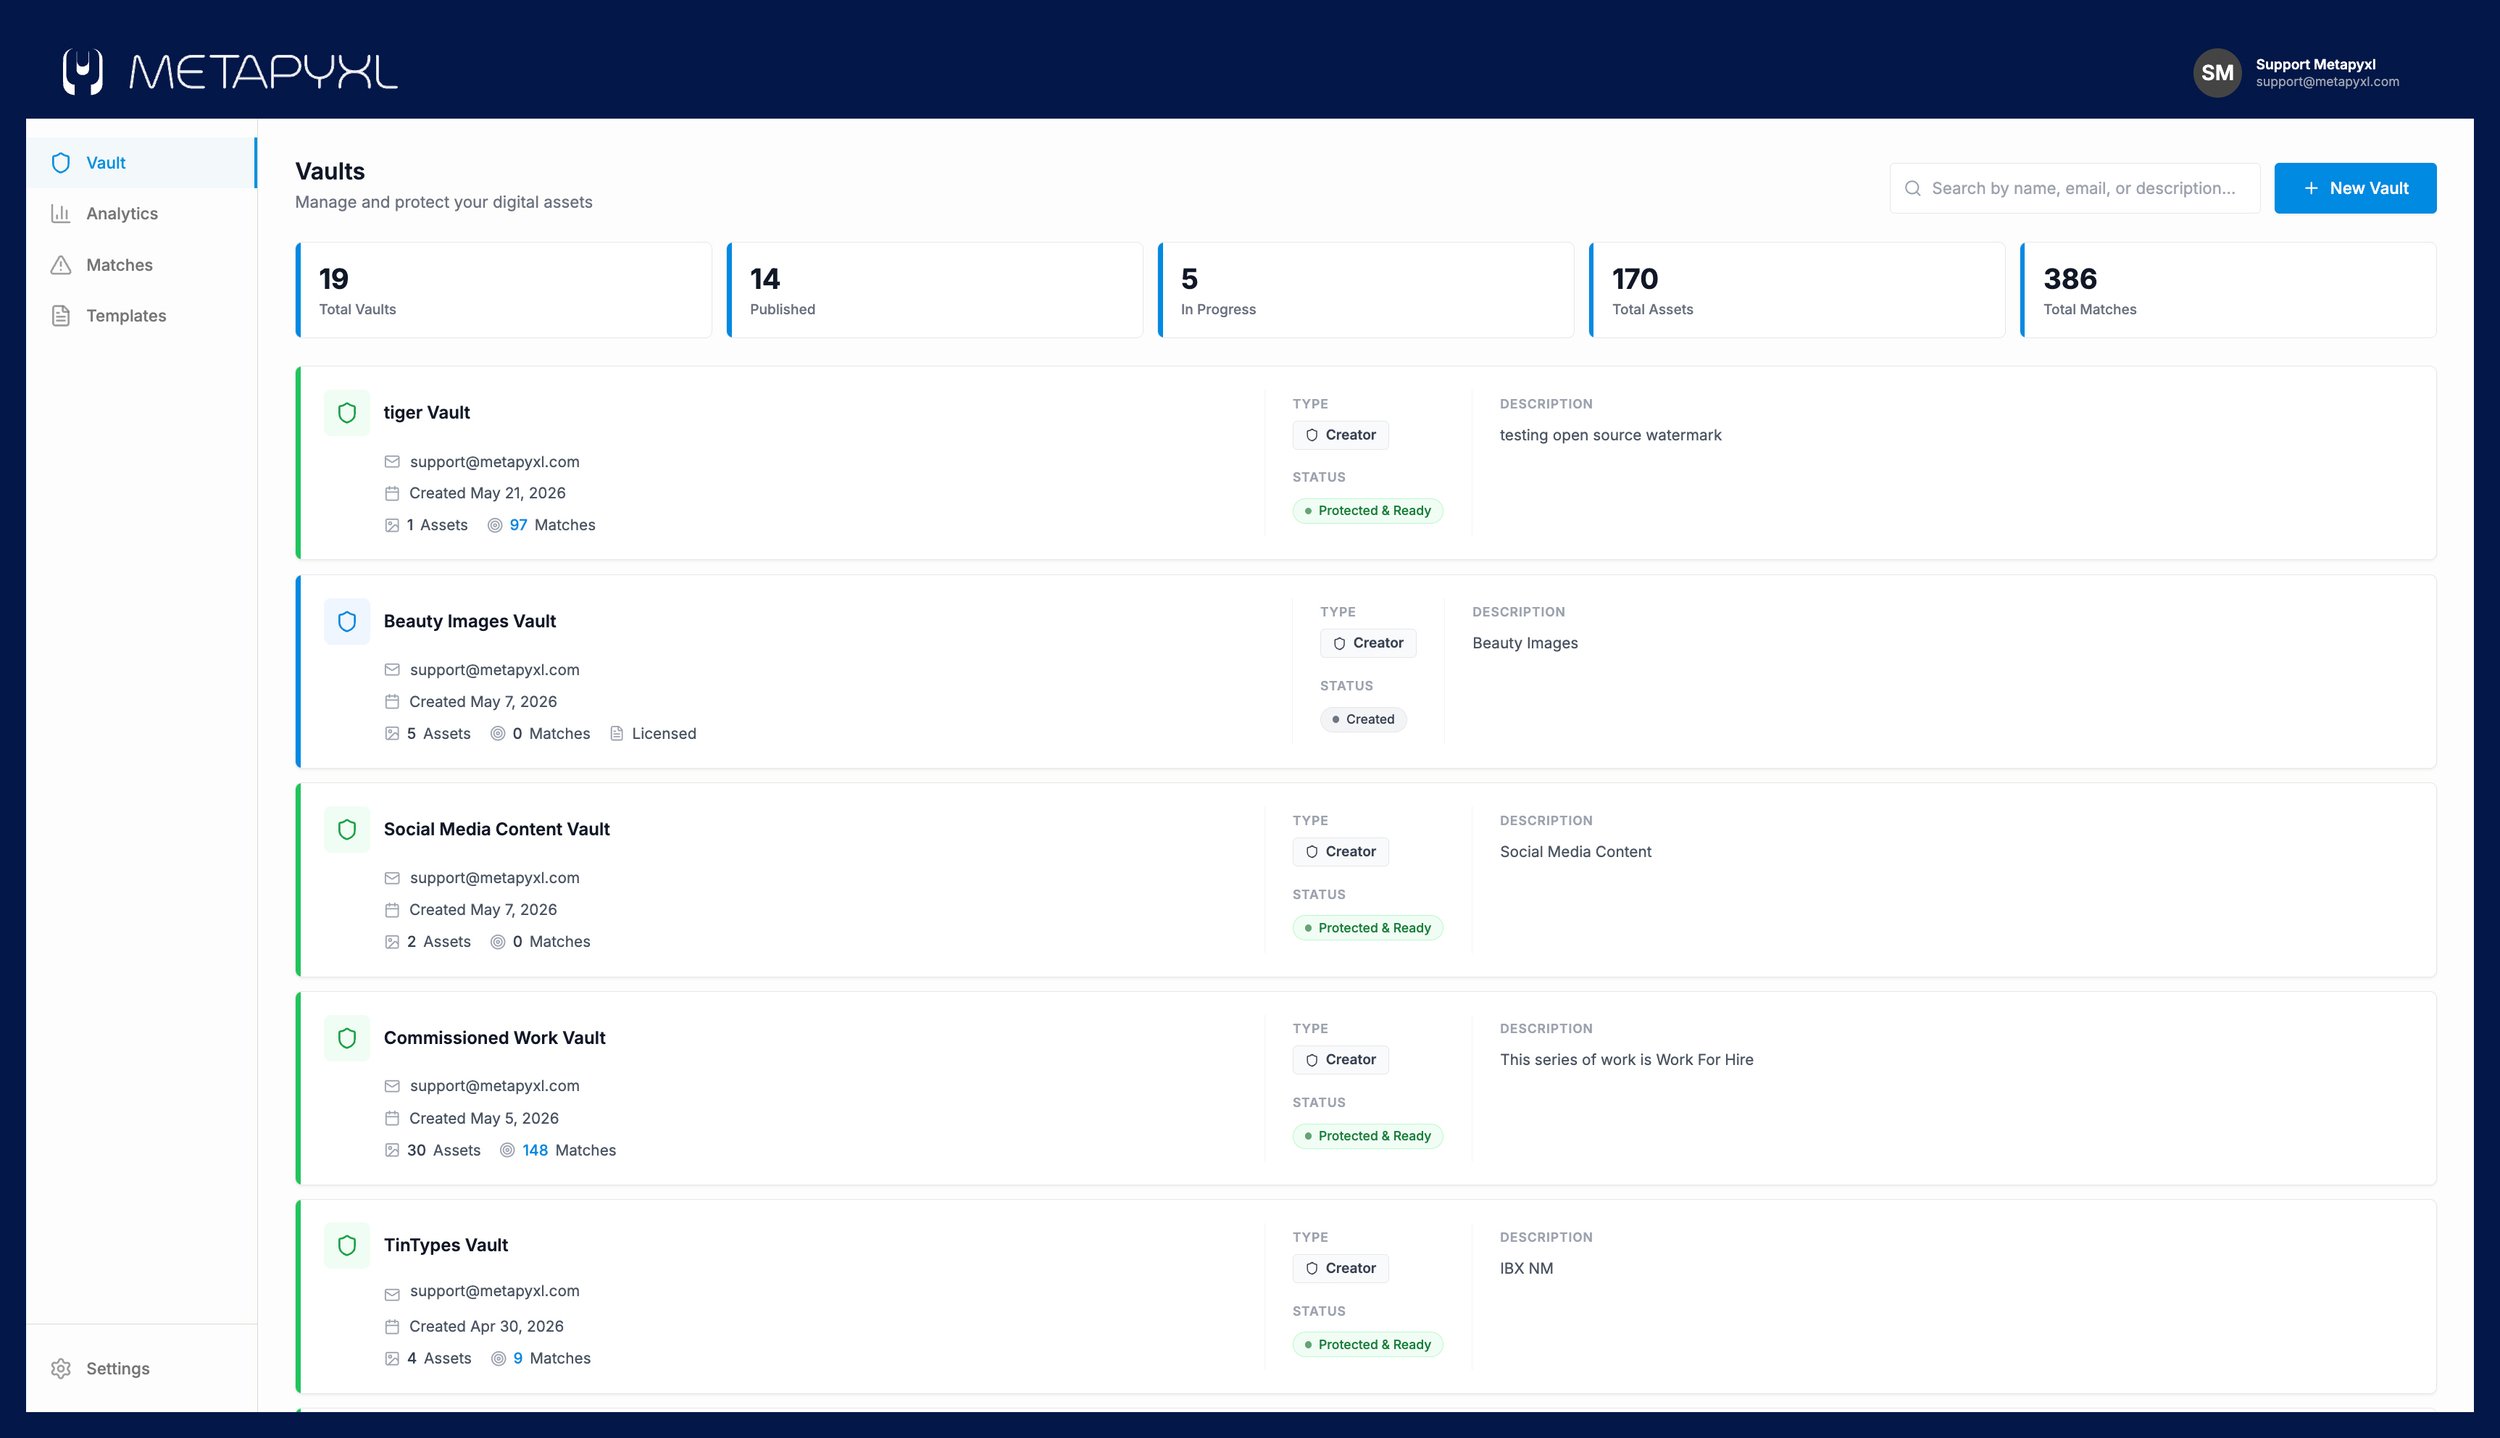The height and width of the screenshot is (1438, 2500).
Task: Click the TinTypes Vault shield icon
Action: tap(347, 1245)
